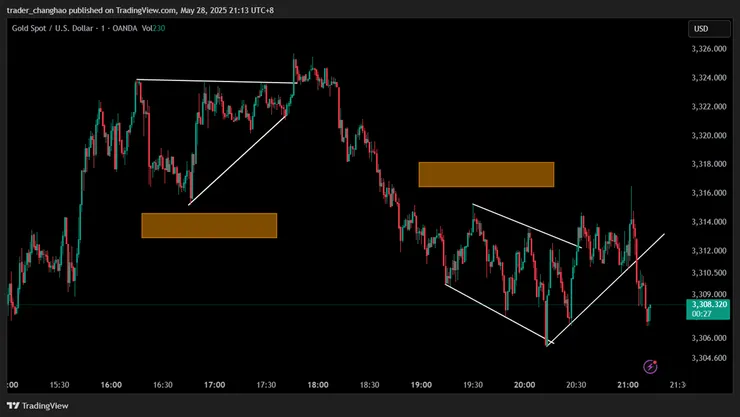Click the 3,322.000 price axis label
740x417 pixels.
point(709,107)
